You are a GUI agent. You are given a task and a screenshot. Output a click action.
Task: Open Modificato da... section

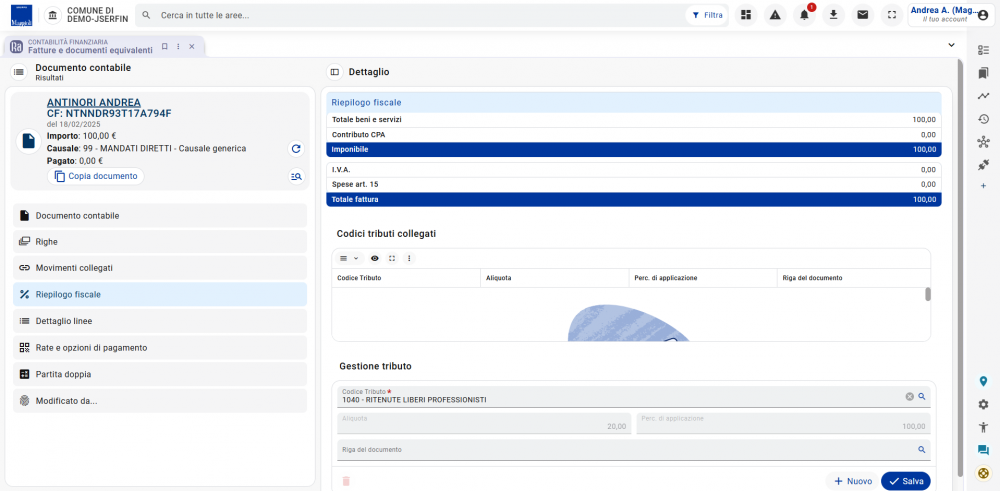tap(159, 401)
